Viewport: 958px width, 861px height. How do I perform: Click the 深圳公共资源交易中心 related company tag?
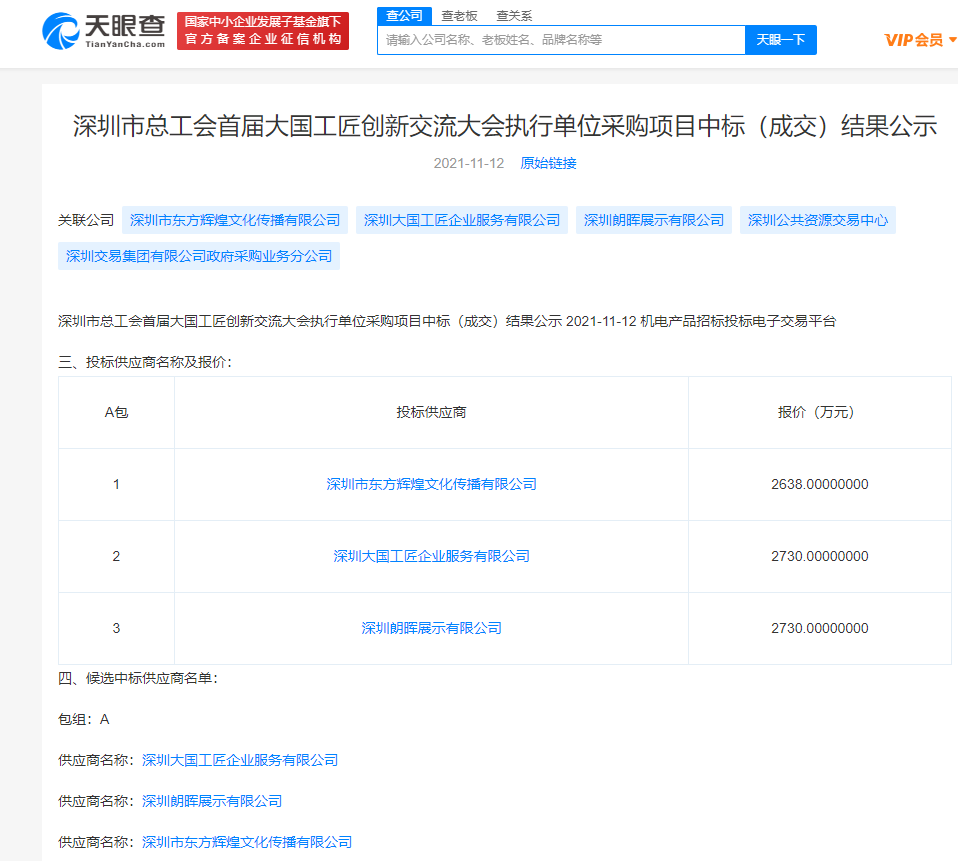[x=817, y=220]
